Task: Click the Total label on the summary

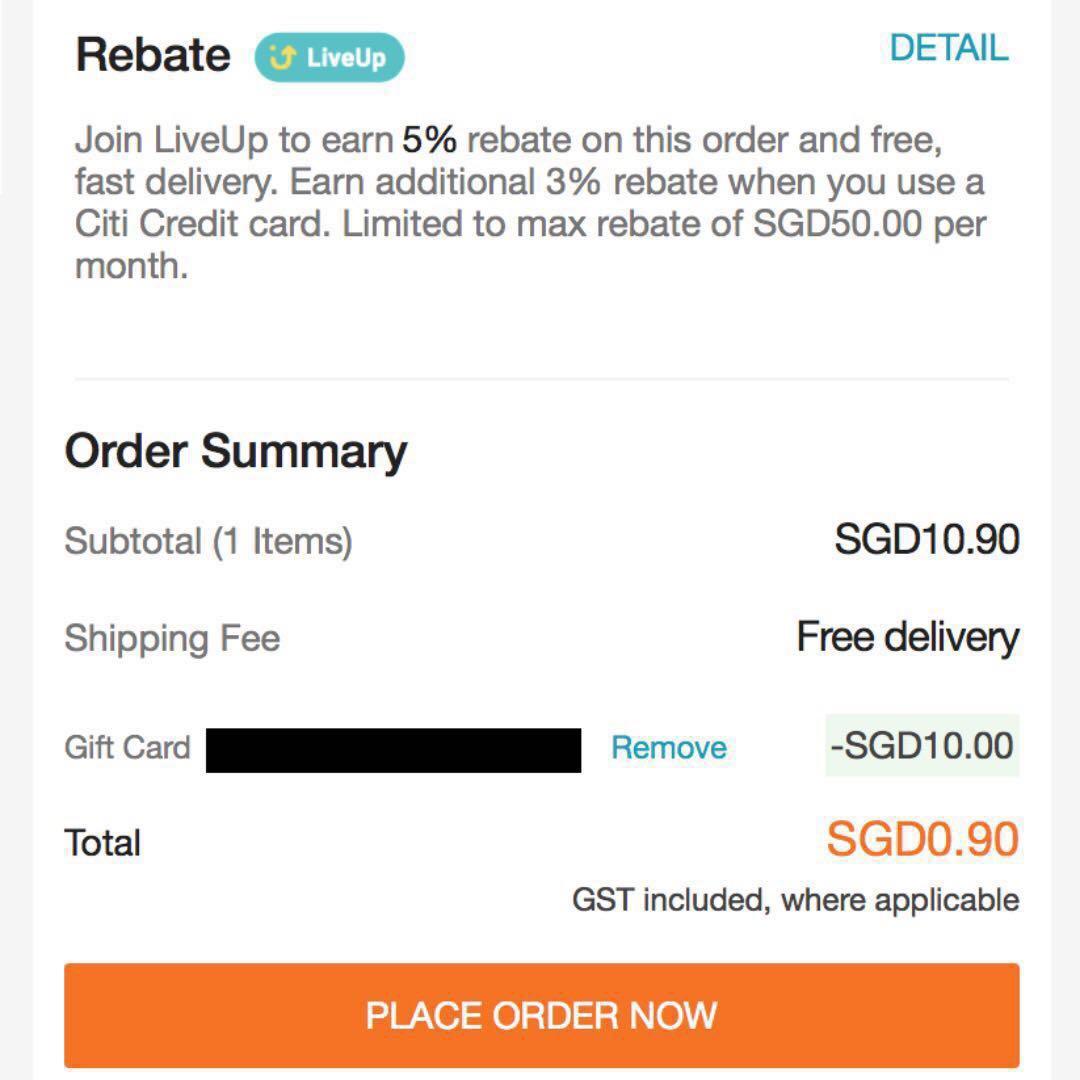Action: click(x=101, y=841)
